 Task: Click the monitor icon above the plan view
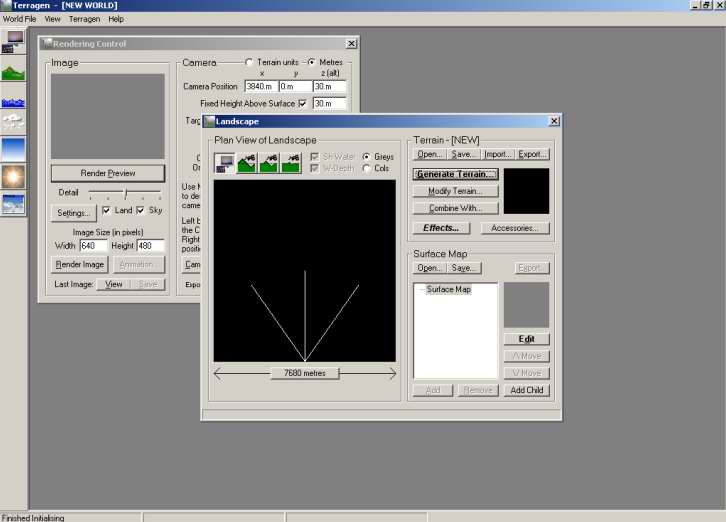point(225,163)
